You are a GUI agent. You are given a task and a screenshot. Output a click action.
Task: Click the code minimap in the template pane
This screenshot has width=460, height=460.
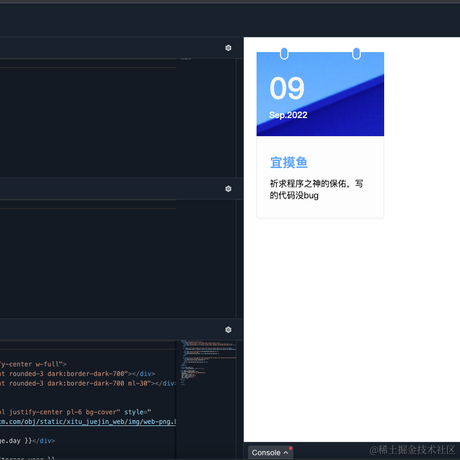pyautogui.click(x=208, y=363)
